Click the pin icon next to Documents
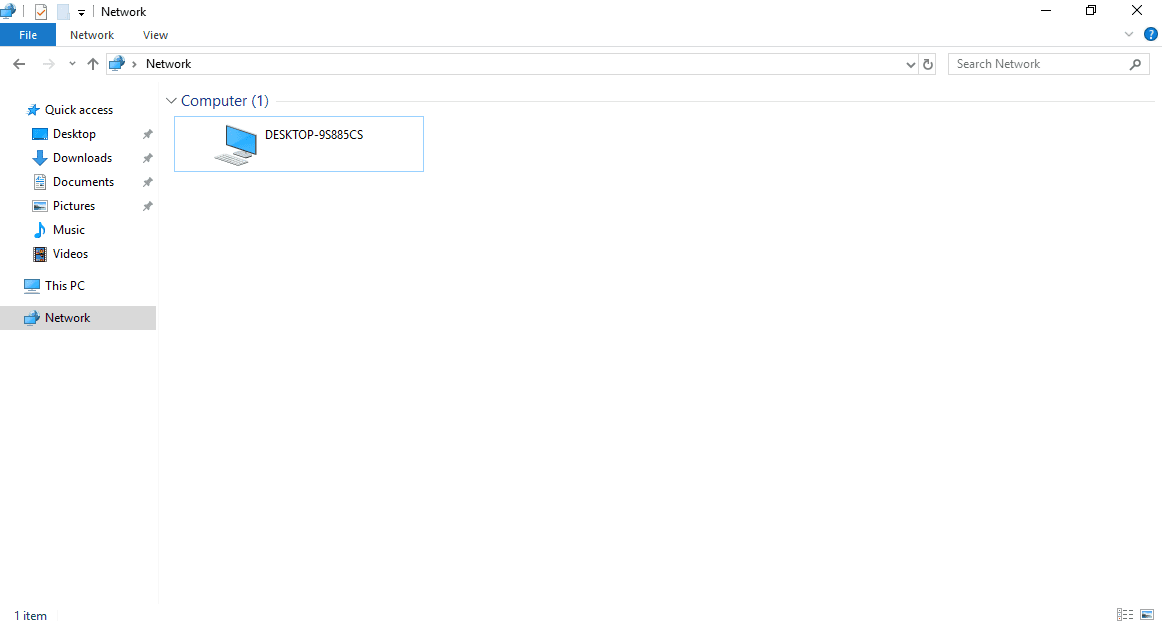This screenshot has height=627, width=1162. 147,182
